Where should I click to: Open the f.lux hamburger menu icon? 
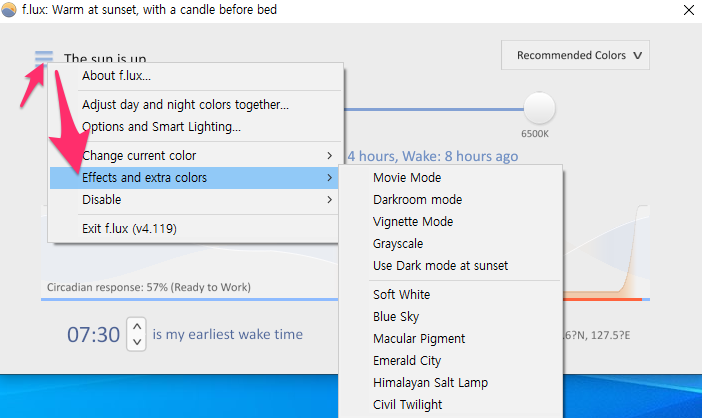pos(44,58)
